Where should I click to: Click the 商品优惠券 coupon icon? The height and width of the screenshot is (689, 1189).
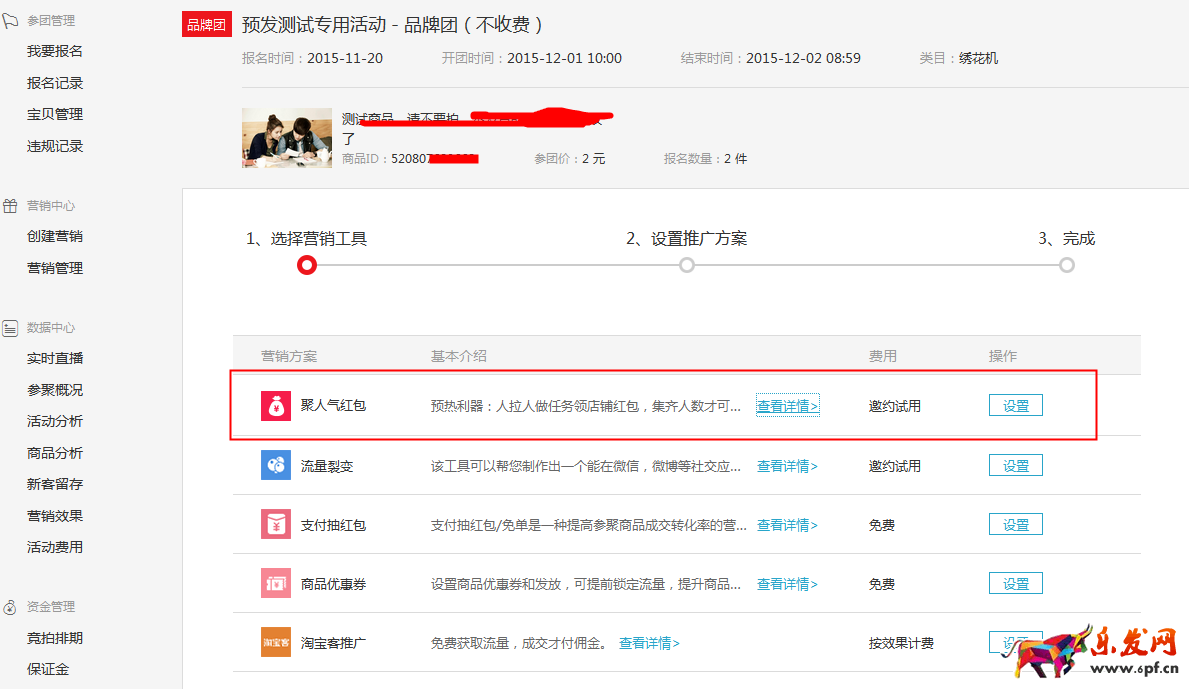tap(275, 582)
